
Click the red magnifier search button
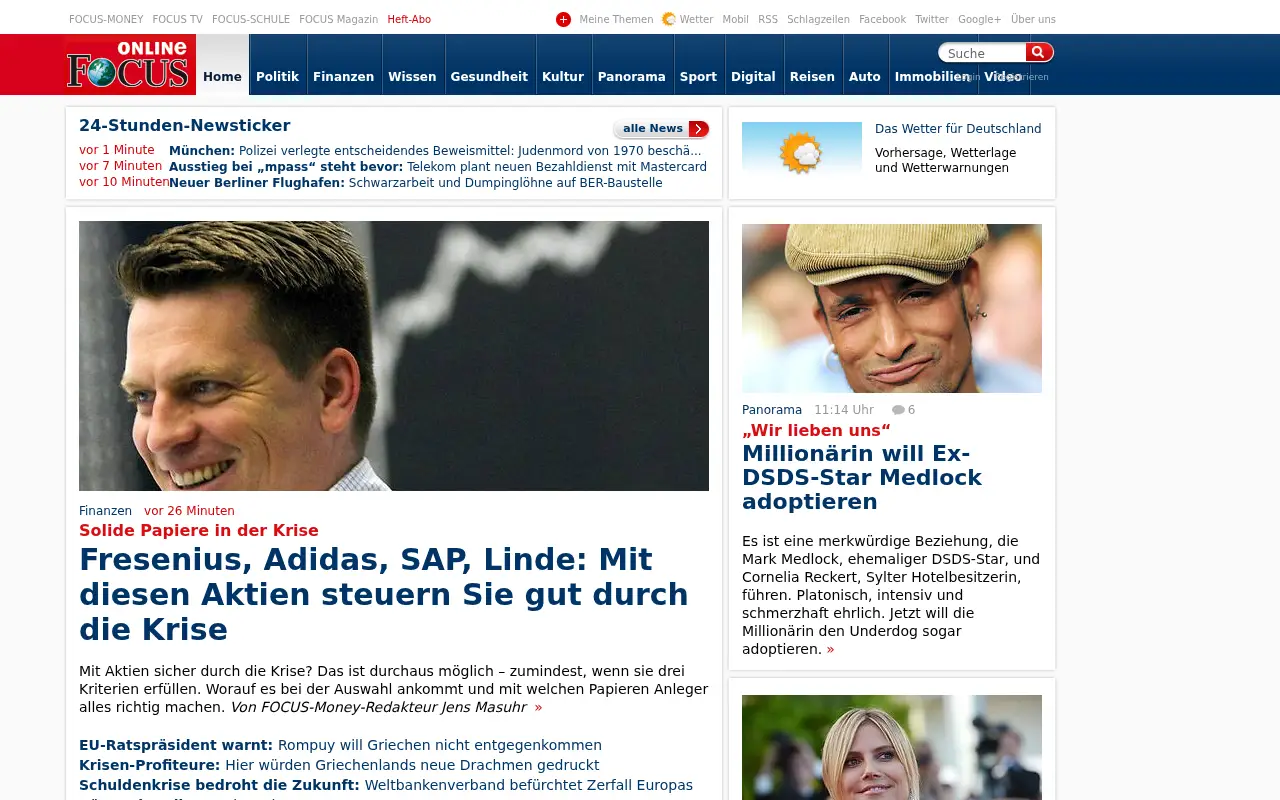[x=1039, y=52]
